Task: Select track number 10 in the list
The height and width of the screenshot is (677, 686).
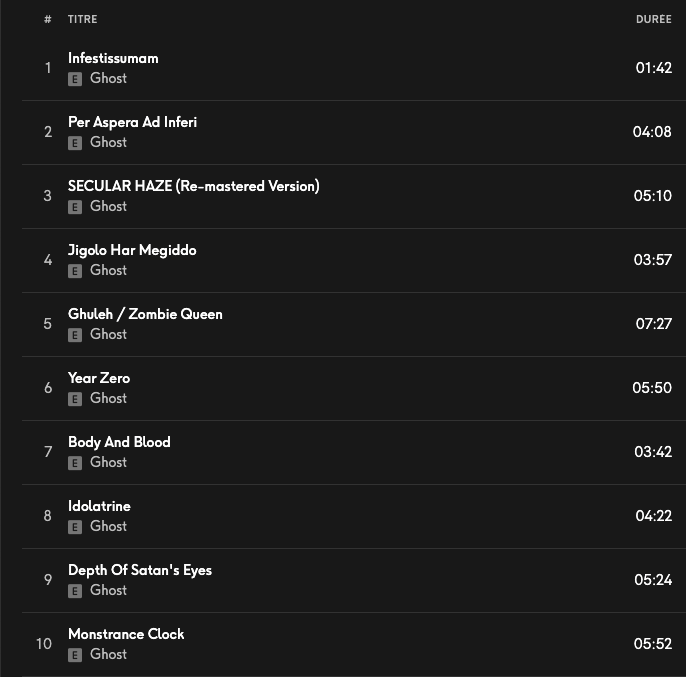Action: coord(44,644)
